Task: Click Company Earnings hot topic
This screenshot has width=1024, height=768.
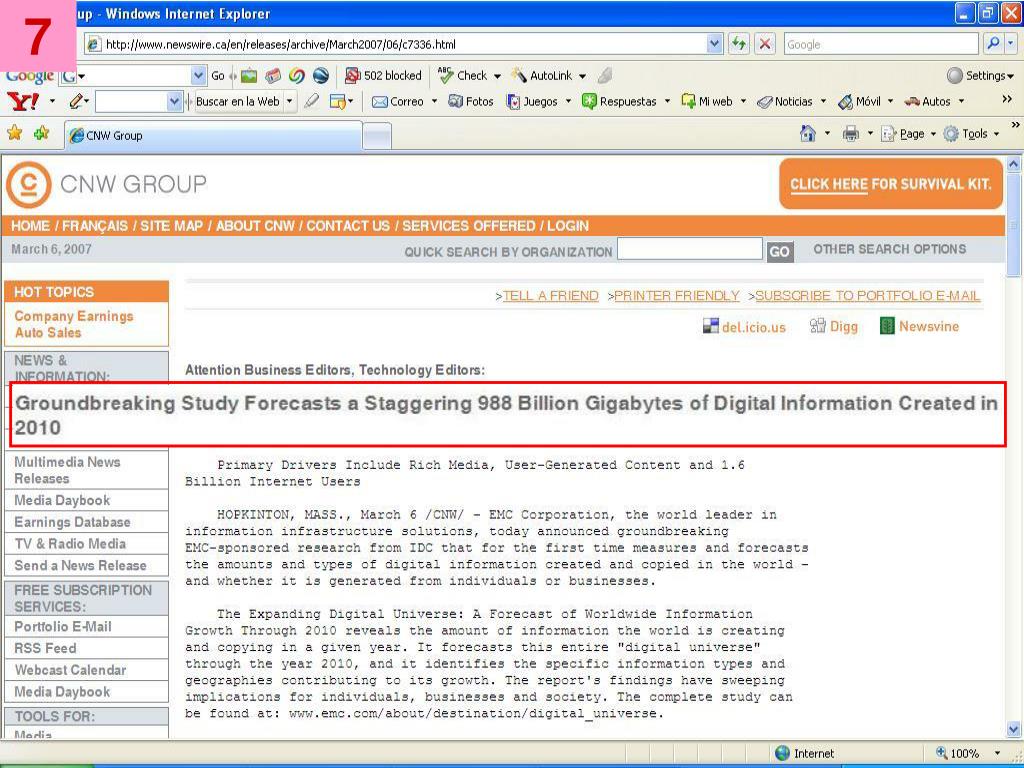Action: [x=74, y=316]
